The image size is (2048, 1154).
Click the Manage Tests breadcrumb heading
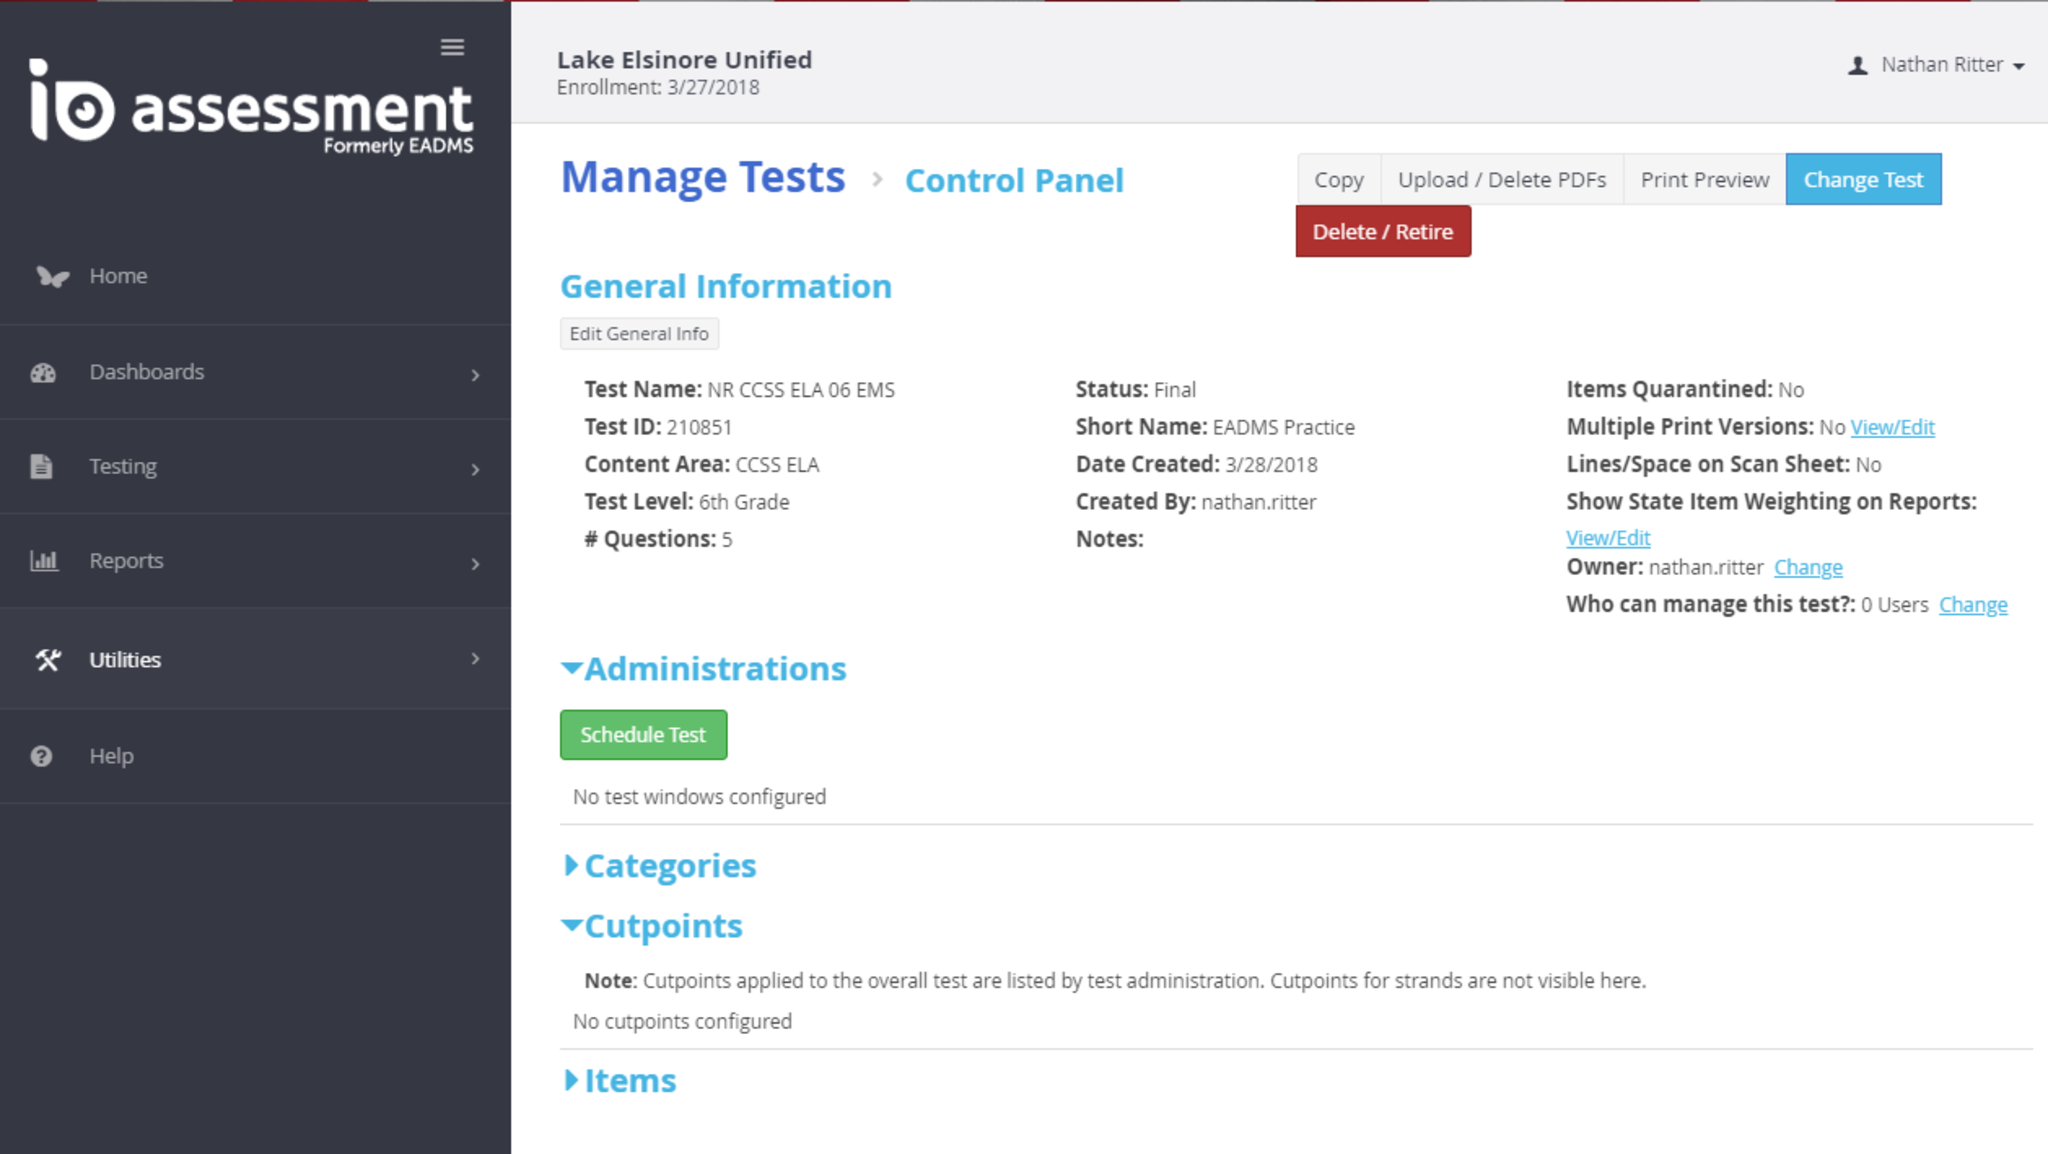coord(702,178)
